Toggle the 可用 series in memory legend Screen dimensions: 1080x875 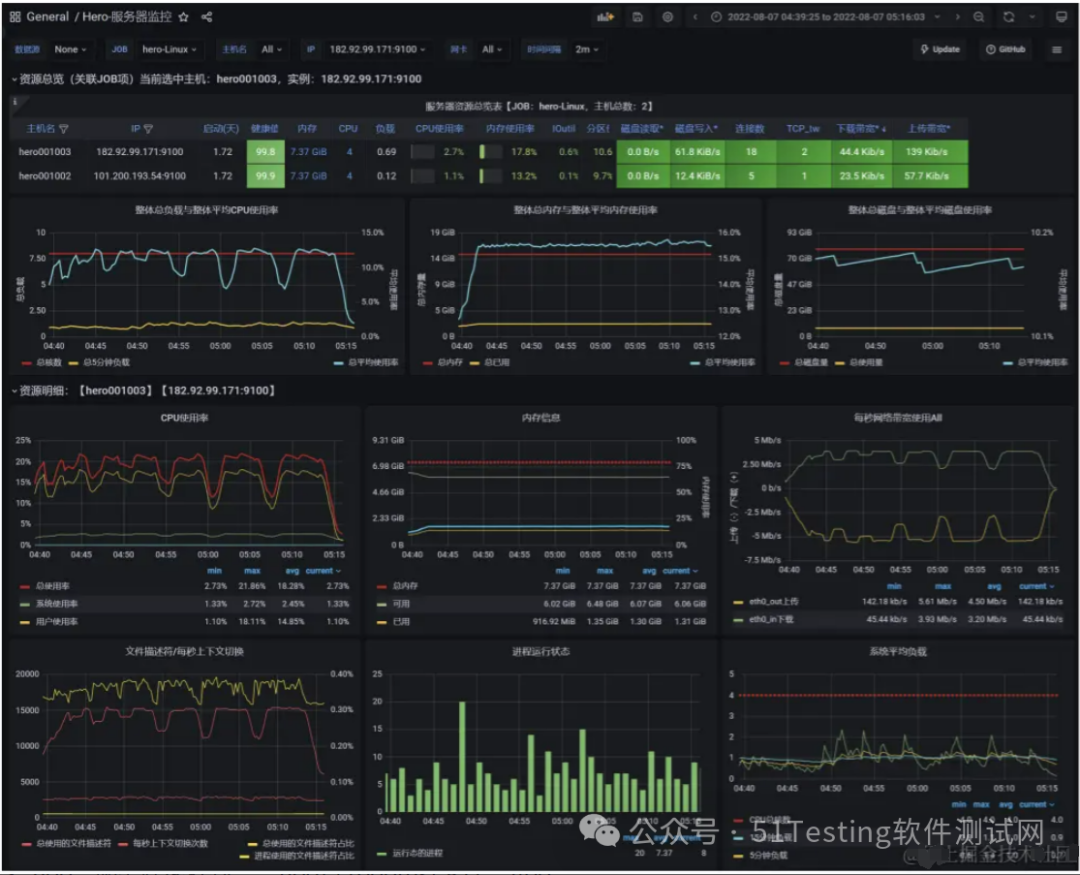point(401,604)
